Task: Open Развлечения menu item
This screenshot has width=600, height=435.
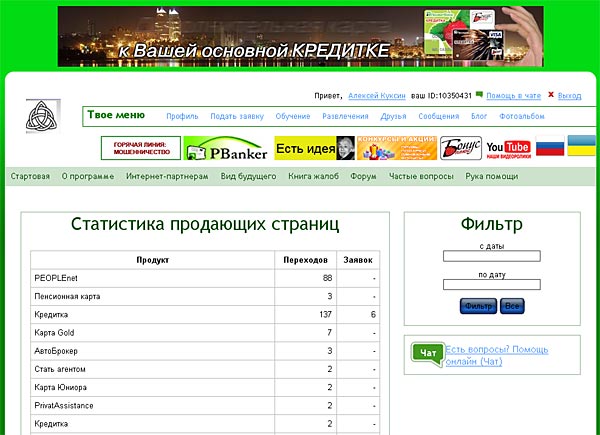Action: (x=345, y=116)
